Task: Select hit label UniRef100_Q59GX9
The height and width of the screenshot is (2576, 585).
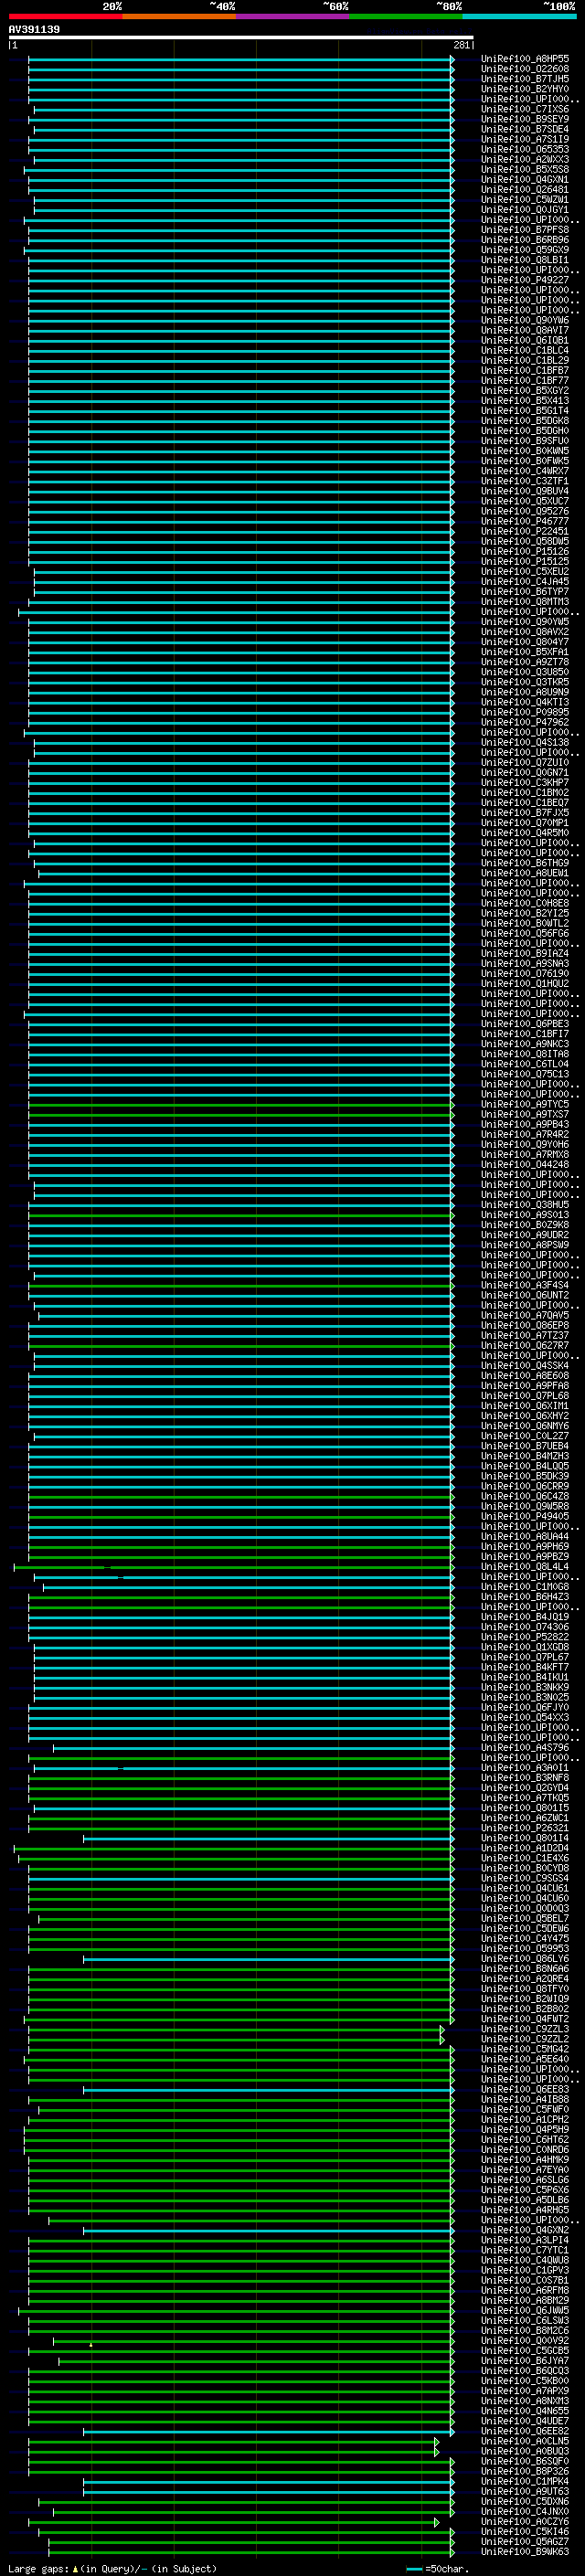Action: [x=525, y=250]
